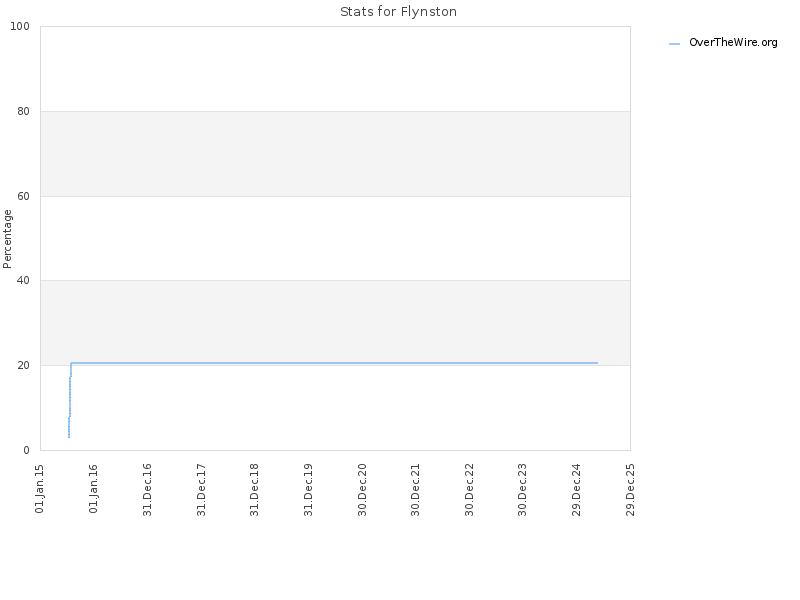The height and width of the screenshot is (600, 800).
Task: Click the x-axis date 01.Jan.15
Action: (39, 489)
